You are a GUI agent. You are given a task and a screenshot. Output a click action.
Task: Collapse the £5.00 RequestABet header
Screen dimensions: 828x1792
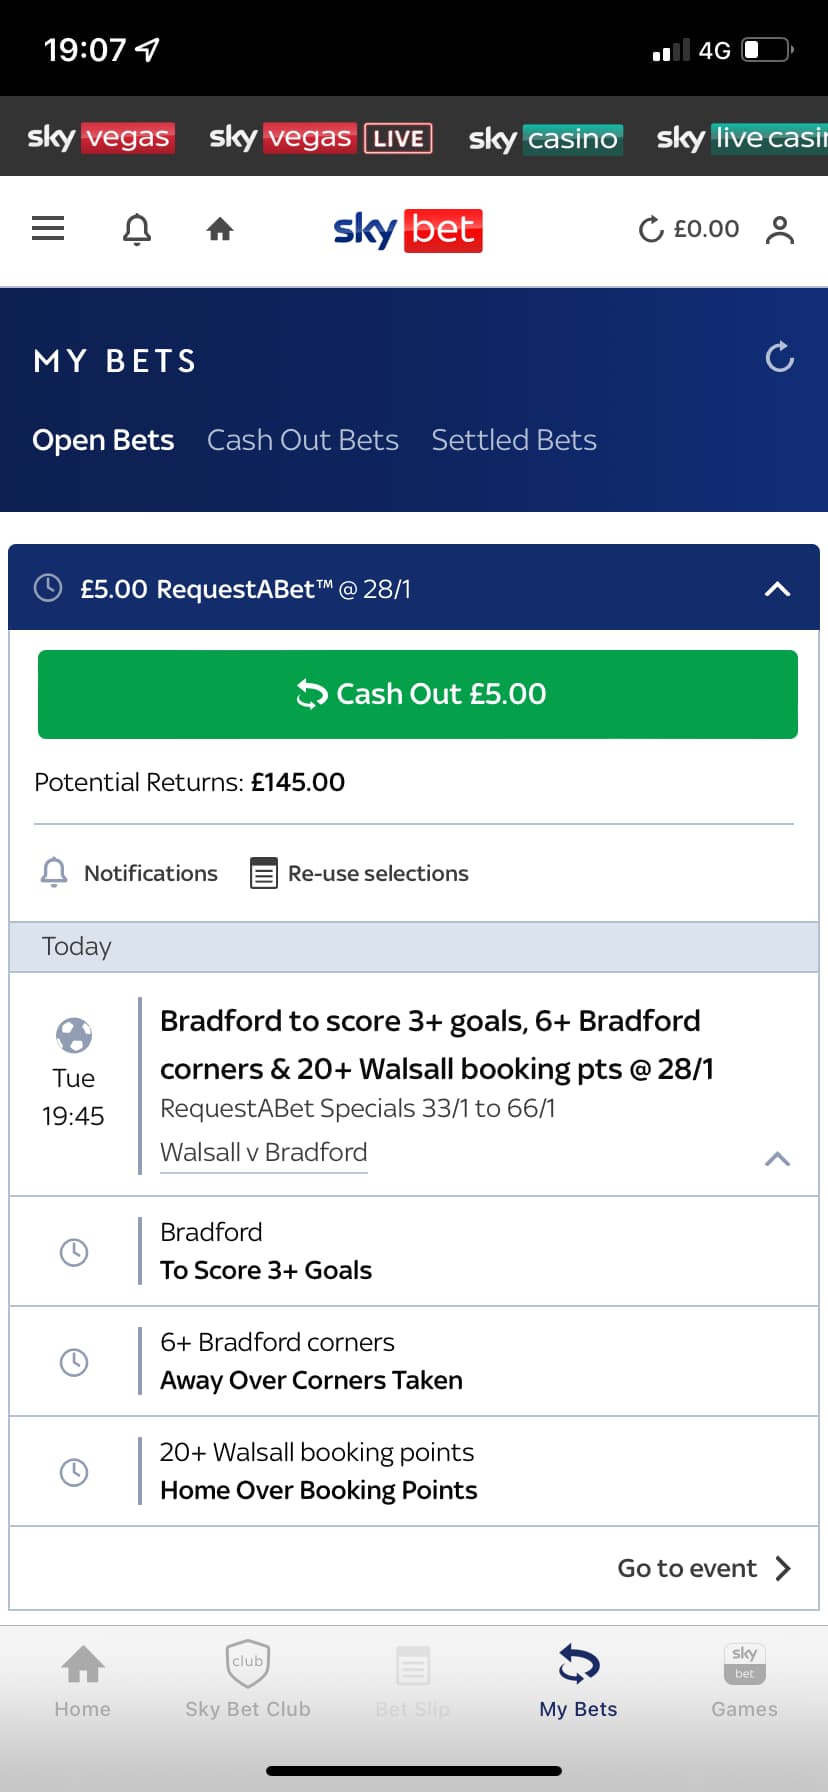[x=777, y=589]
